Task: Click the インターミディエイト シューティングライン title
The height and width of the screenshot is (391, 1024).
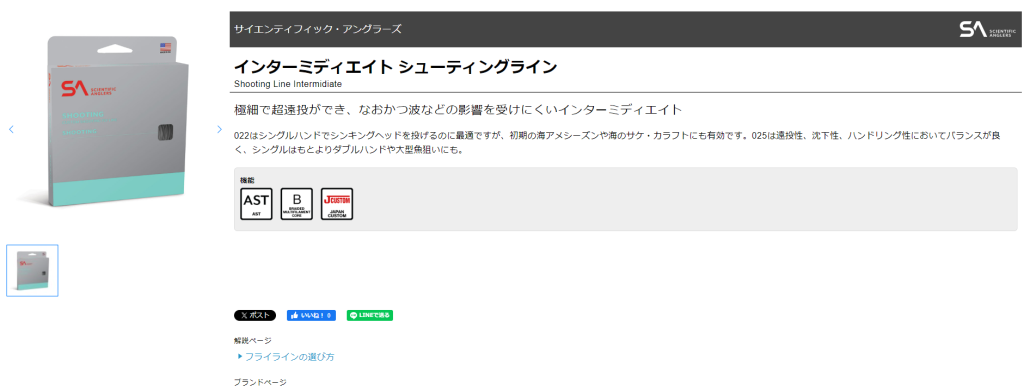Action: pos(395,67)
